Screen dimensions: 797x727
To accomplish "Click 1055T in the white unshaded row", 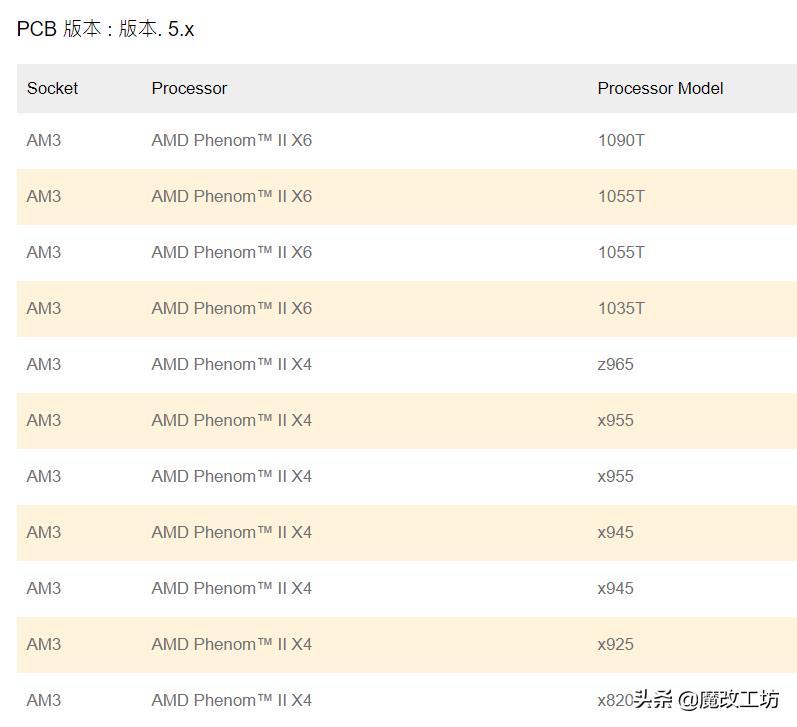I will (x=621, y=252).
